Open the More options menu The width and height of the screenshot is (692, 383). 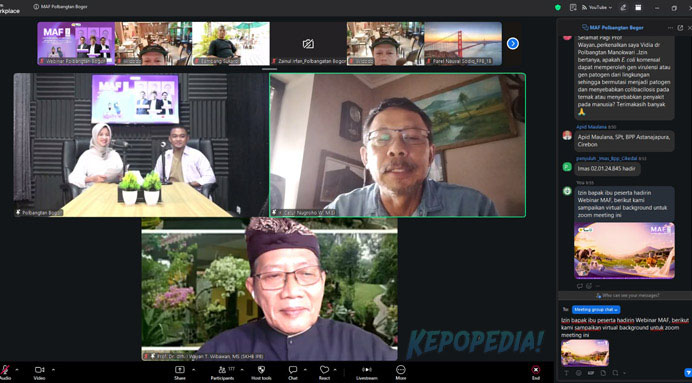[401, 372]
